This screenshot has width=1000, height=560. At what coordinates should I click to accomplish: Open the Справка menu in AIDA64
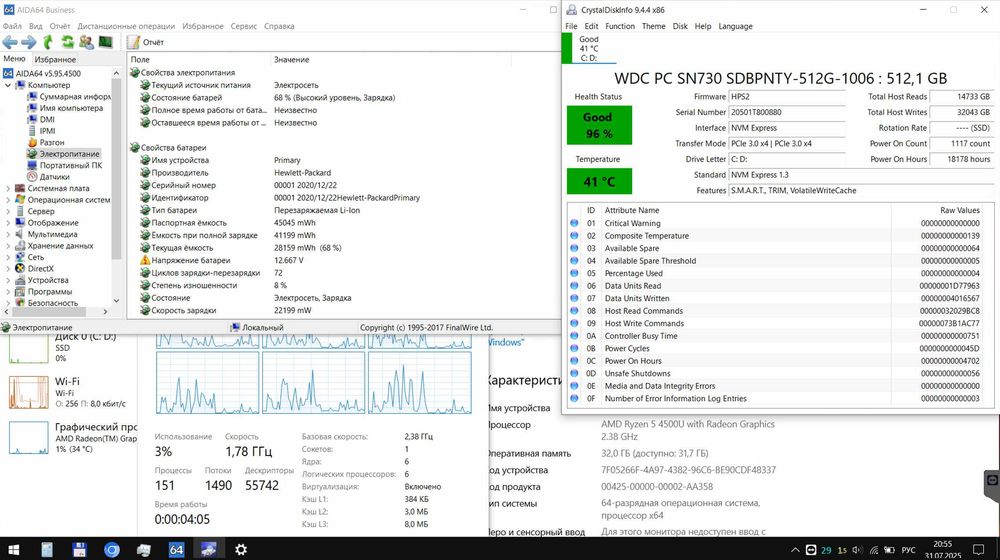pyautogui.click(x=279, y=26)
